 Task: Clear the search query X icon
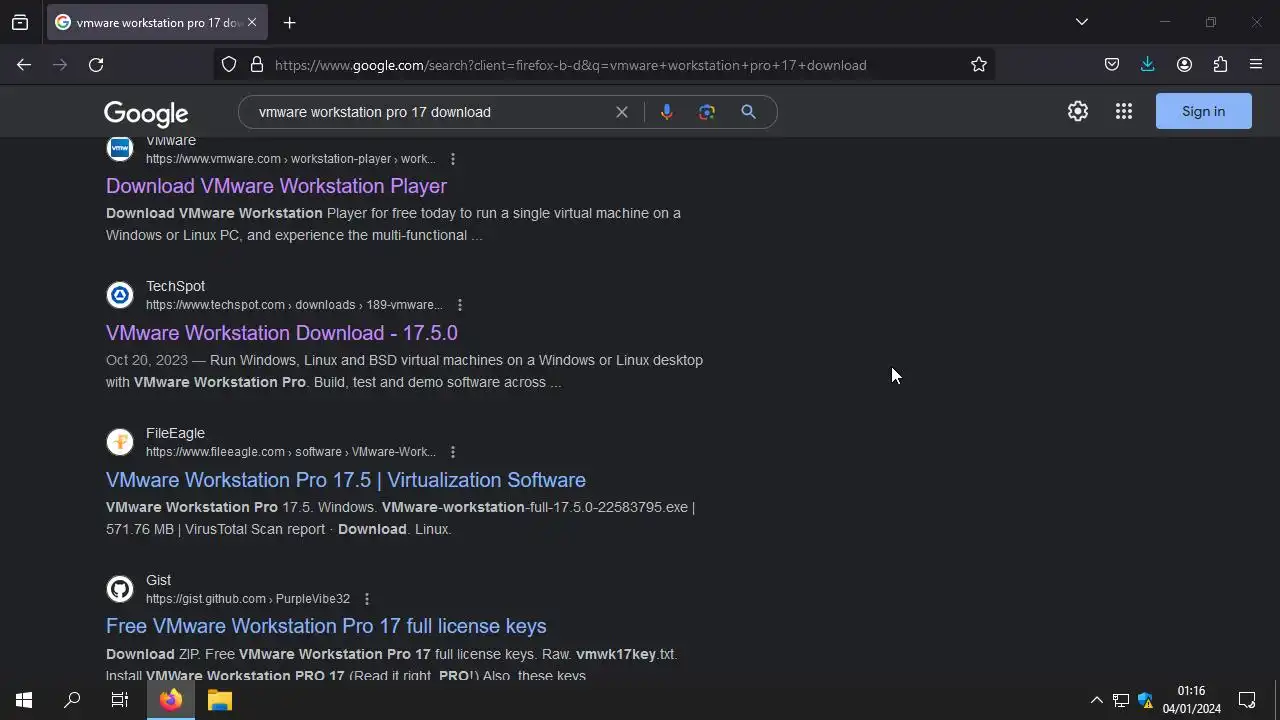tap(622, 112)
